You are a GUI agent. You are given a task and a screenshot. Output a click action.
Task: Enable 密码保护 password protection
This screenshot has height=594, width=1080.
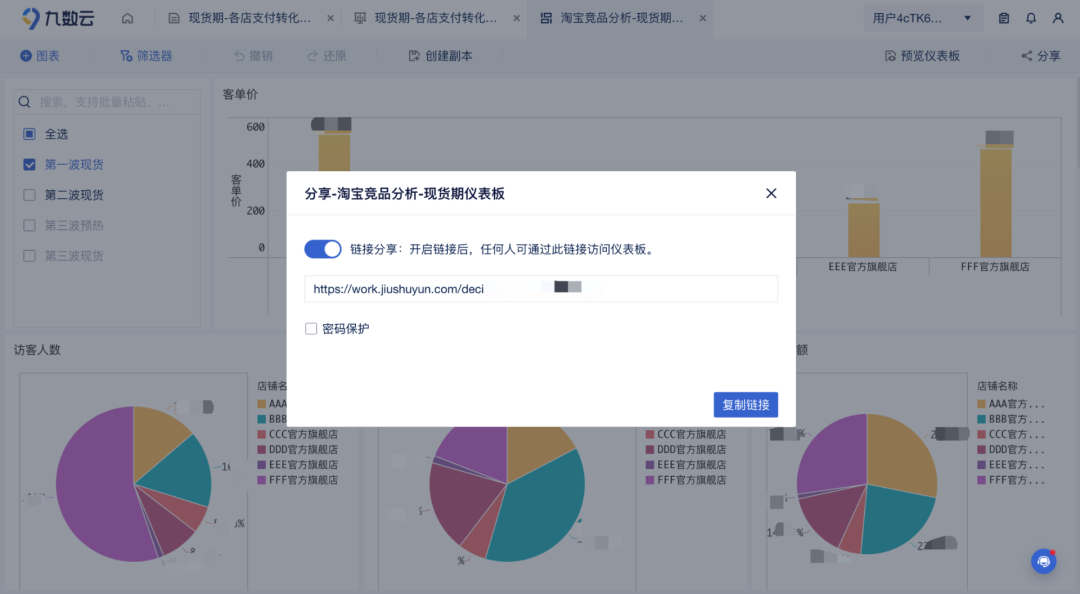point(311,327)
